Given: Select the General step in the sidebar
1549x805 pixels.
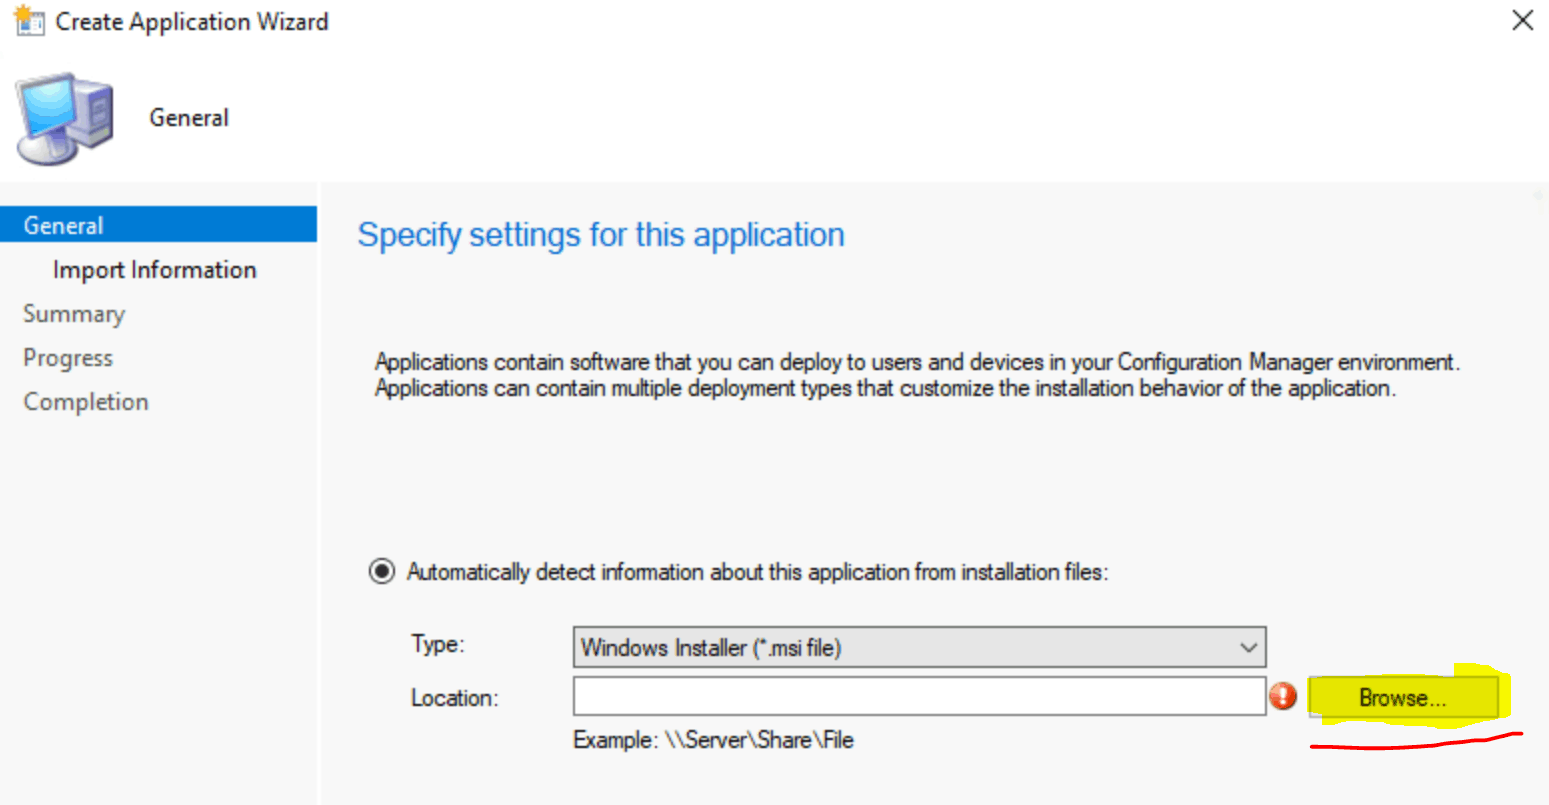Looking at the screenshot, I should pyautogui.click(x=64, y=226).
